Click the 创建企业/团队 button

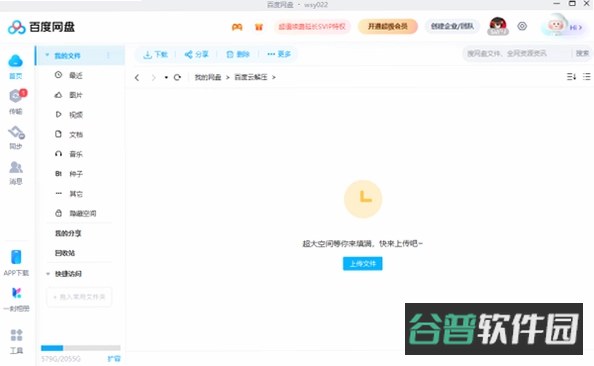(452, 26)
